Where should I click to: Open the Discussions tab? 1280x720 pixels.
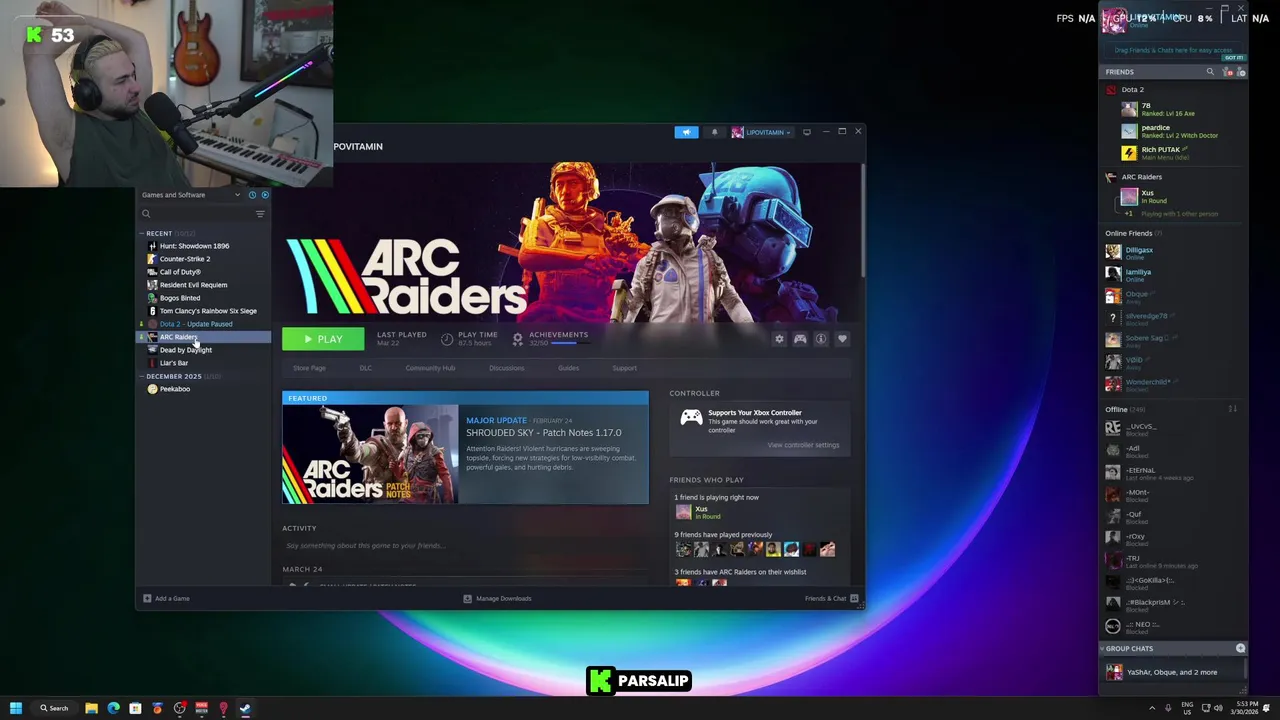click(x=506, y=368)
